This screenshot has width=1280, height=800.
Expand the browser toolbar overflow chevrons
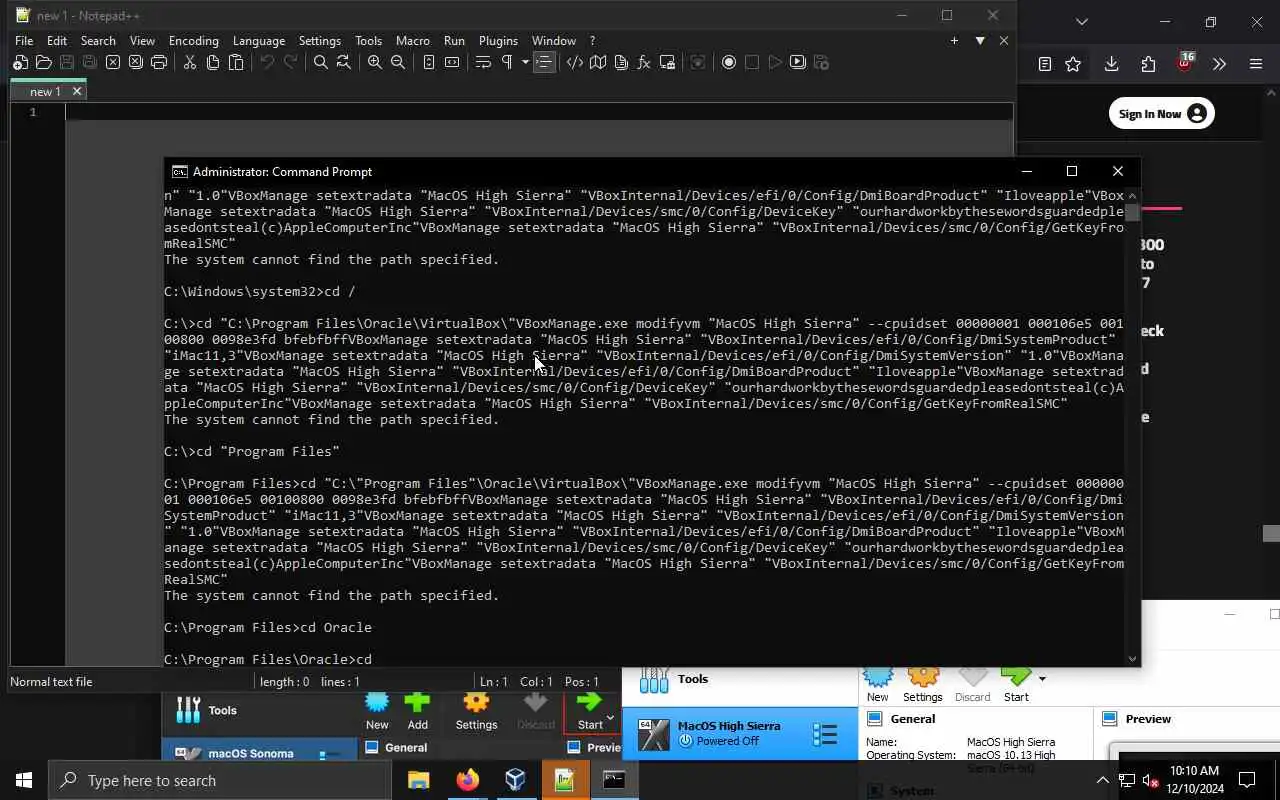tap(1219, 64)
